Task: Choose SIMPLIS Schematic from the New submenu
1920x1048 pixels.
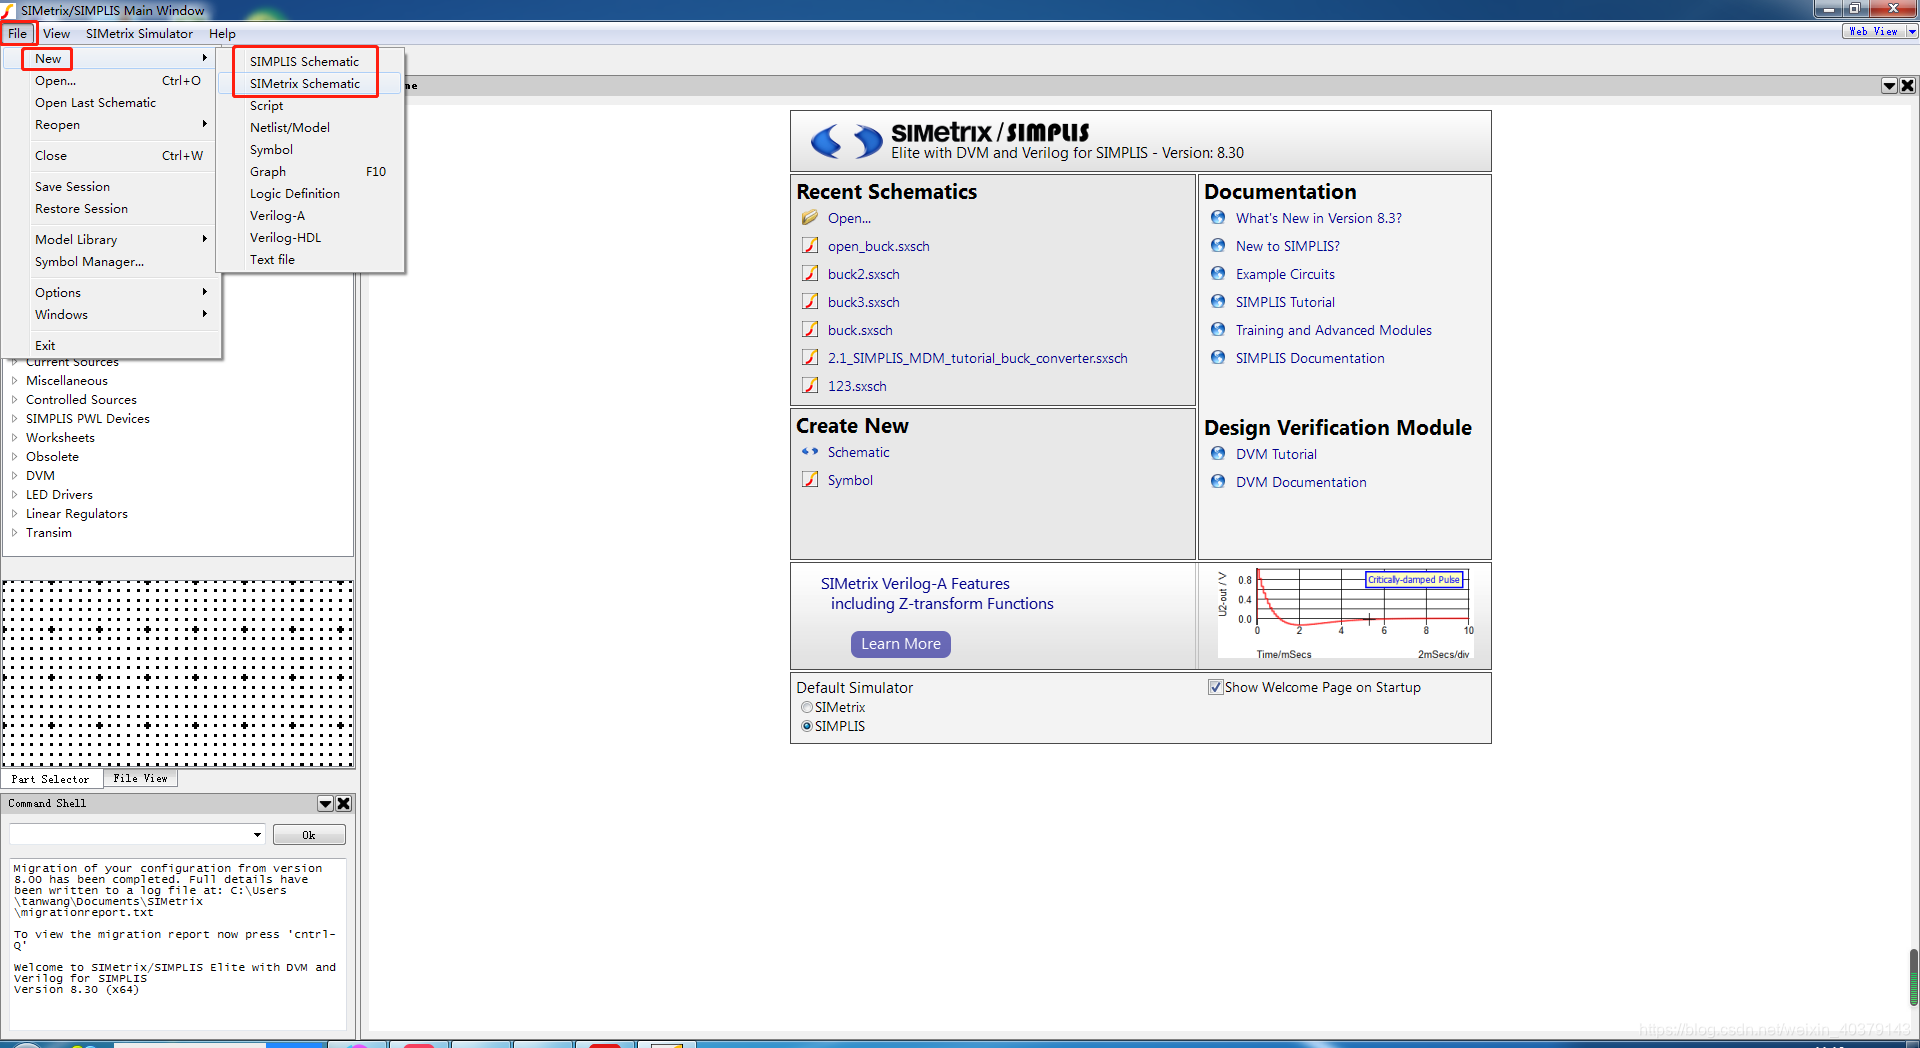Action: coord(305,61)
